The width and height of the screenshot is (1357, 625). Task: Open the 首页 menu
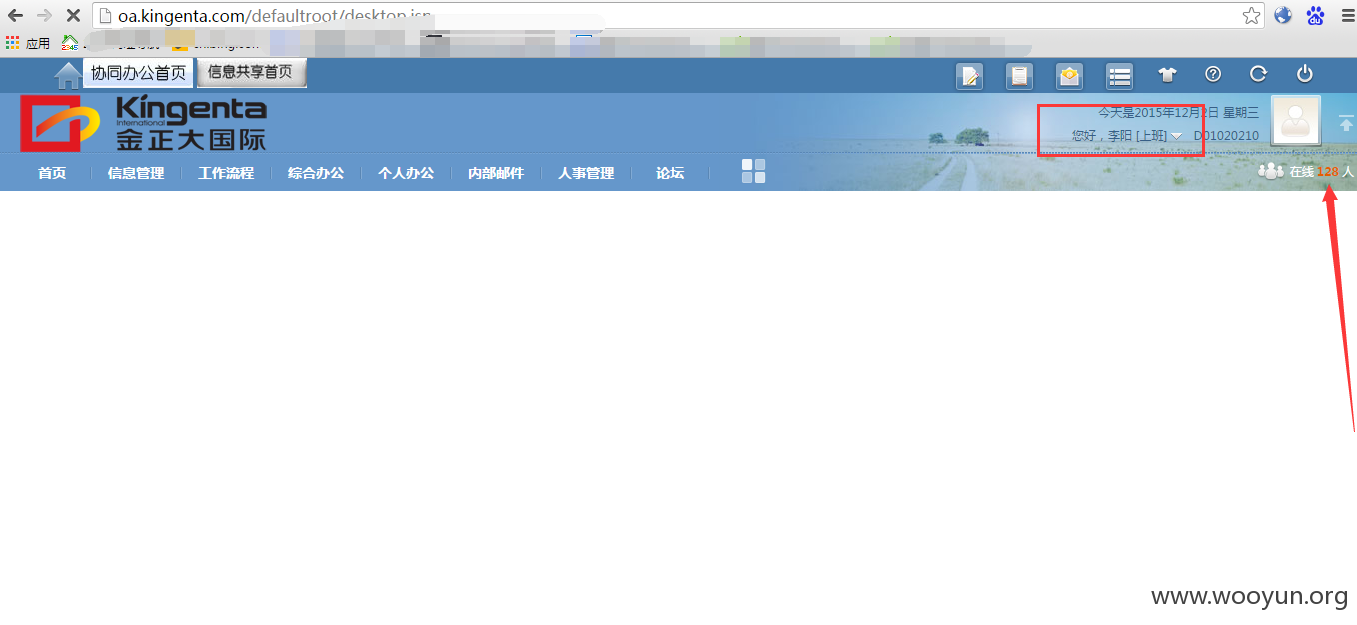coord(52,173)
